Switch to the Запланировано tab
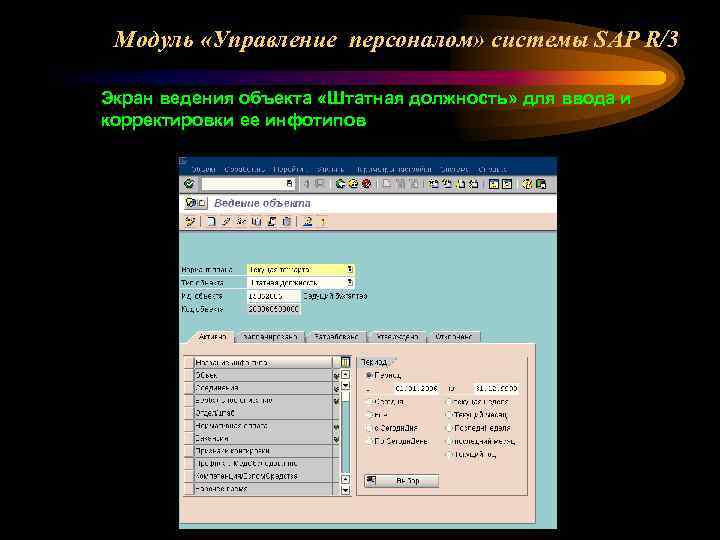The width and height of the screenshot is (720, 540). pos(270,337)
